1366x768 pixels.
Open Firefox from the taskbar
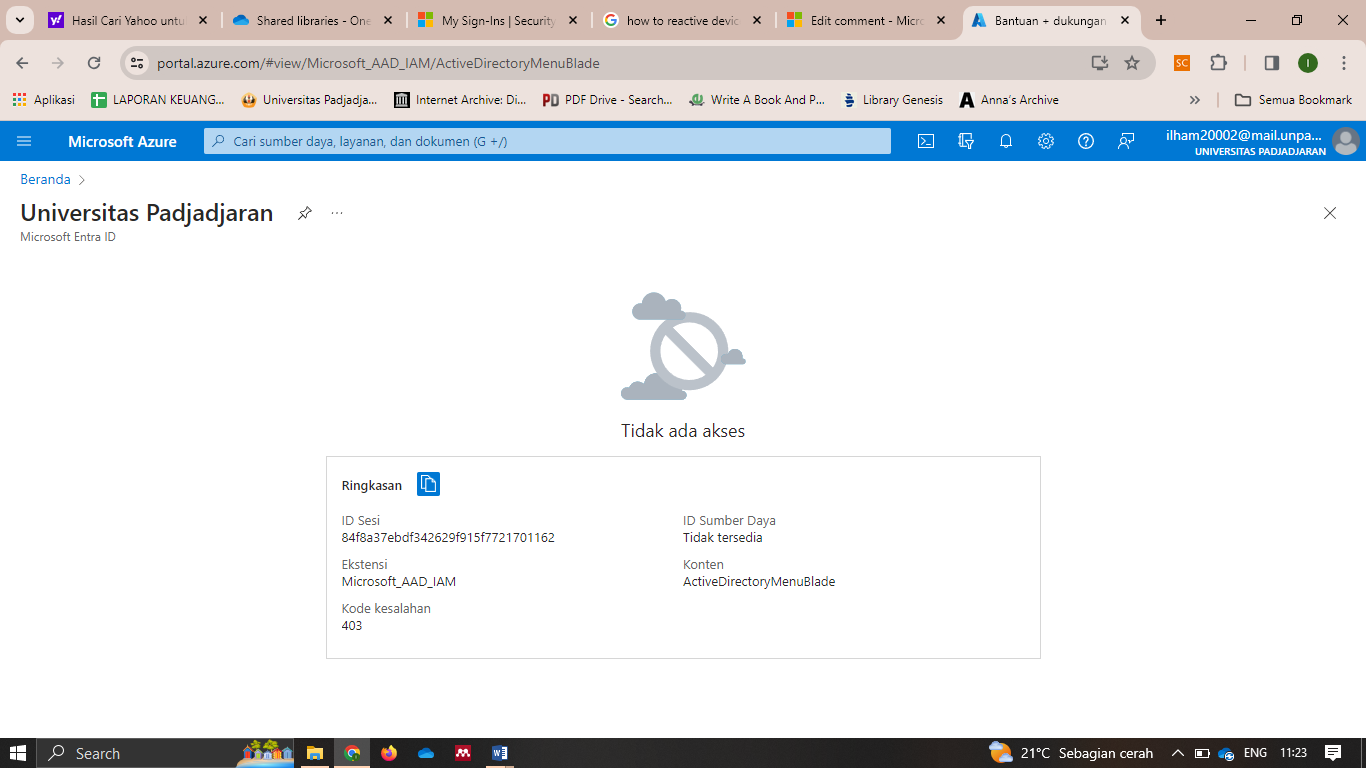click(389, 753)
